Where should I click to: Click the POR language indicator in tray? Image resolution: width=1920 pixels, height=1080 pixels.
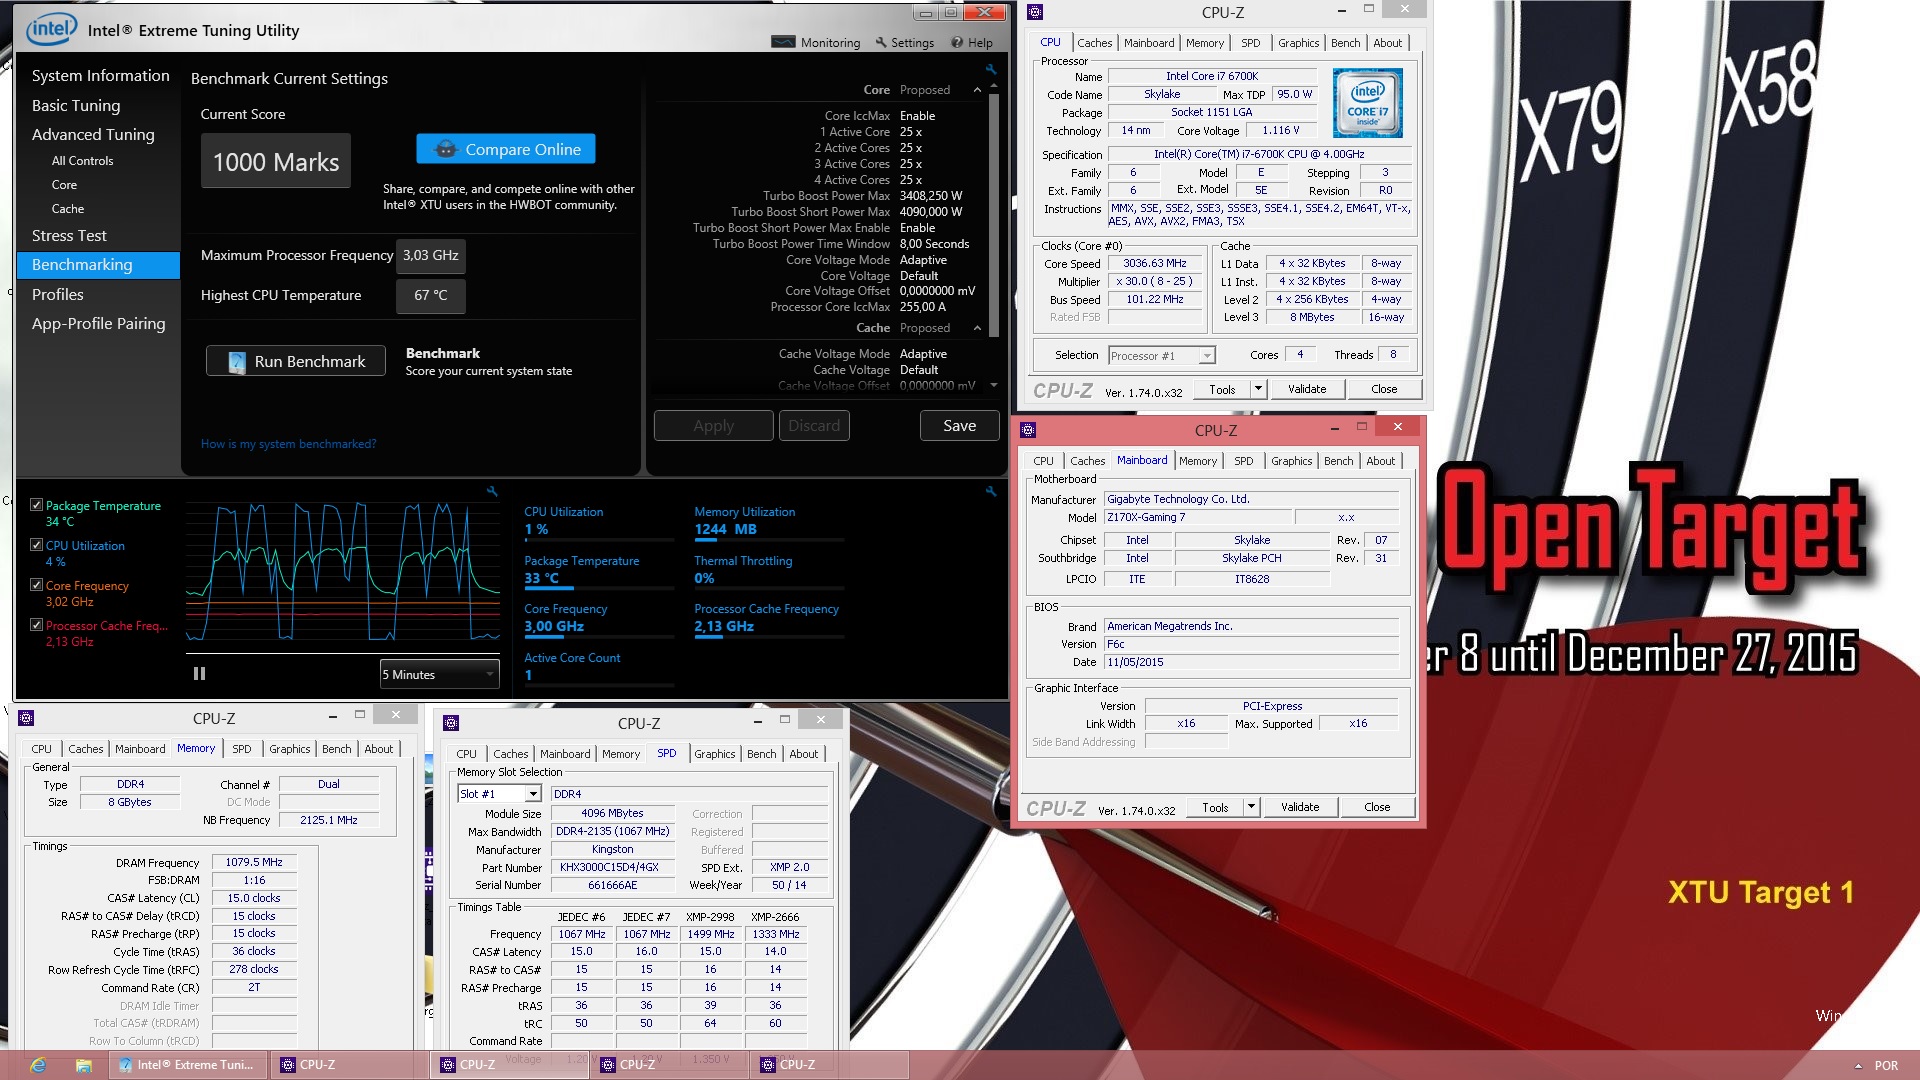click(x=1886, y=1066)
